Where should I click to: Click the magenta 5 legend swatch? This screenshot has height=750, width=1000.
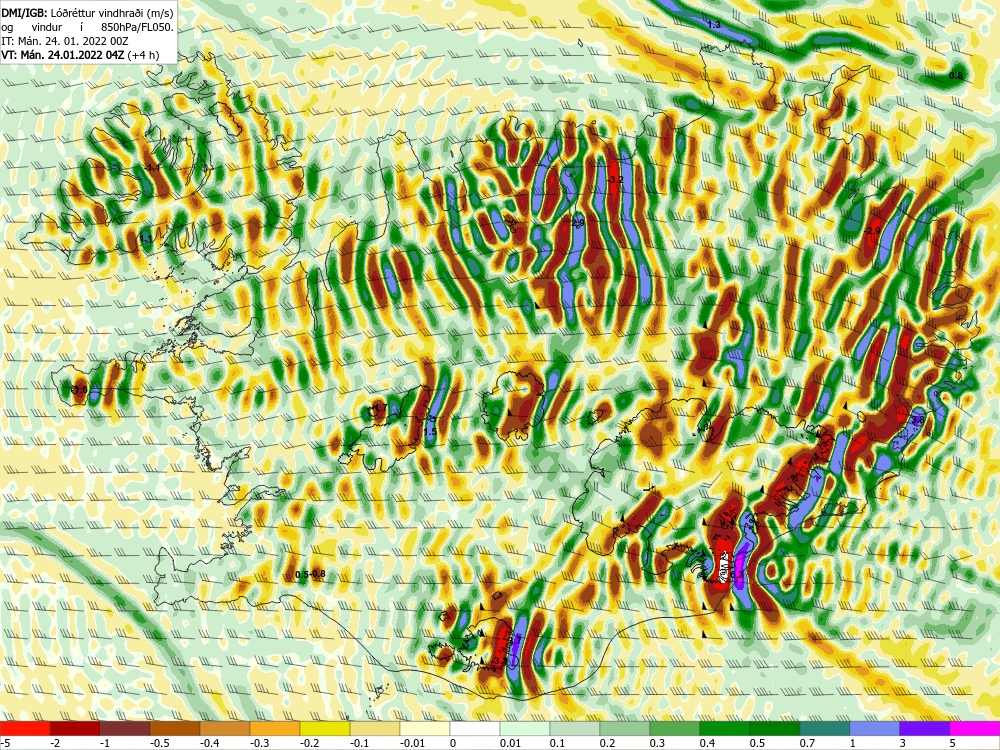tap(975, 728)
